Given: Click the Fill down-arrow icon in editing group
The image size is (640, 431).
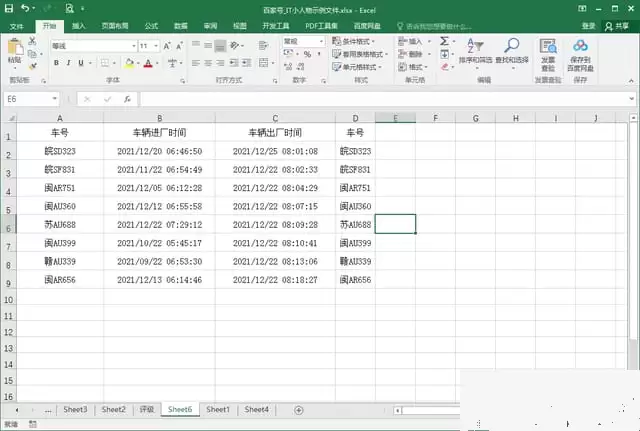Looking at the screenshot, I should coord(445,54).
